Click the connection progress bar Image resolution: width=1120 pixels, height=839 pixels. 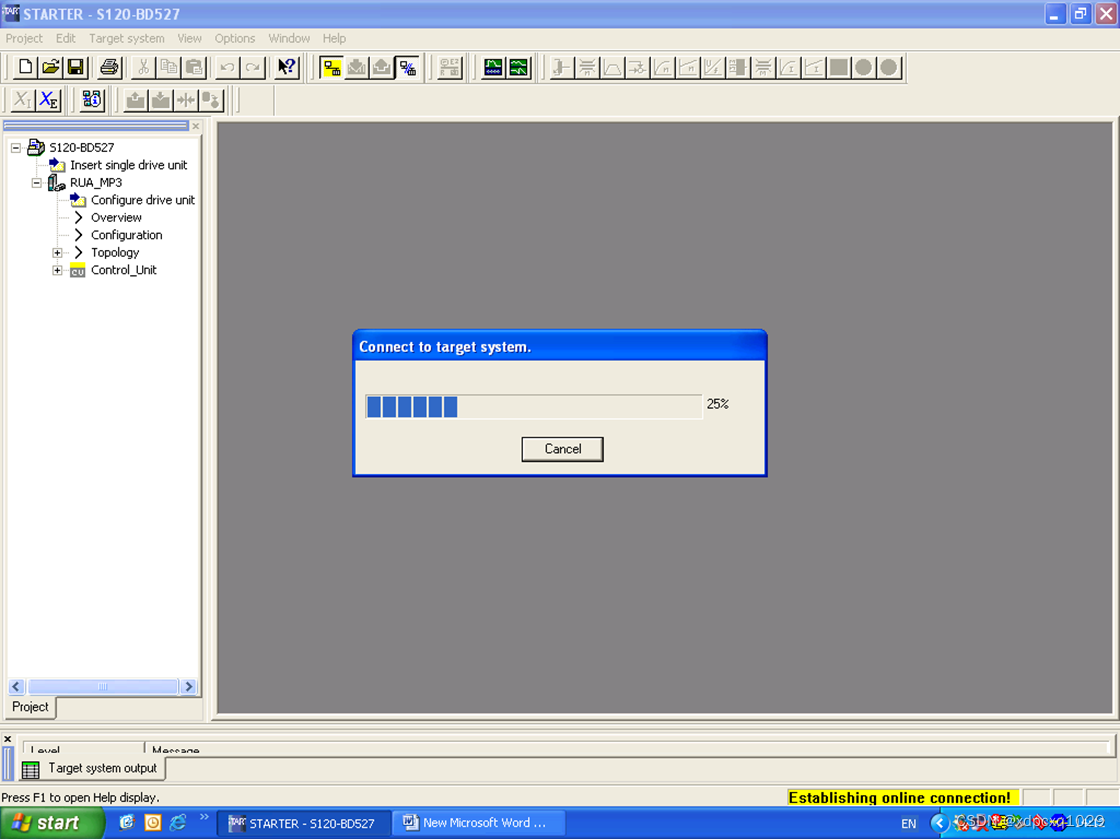[533, 406]
